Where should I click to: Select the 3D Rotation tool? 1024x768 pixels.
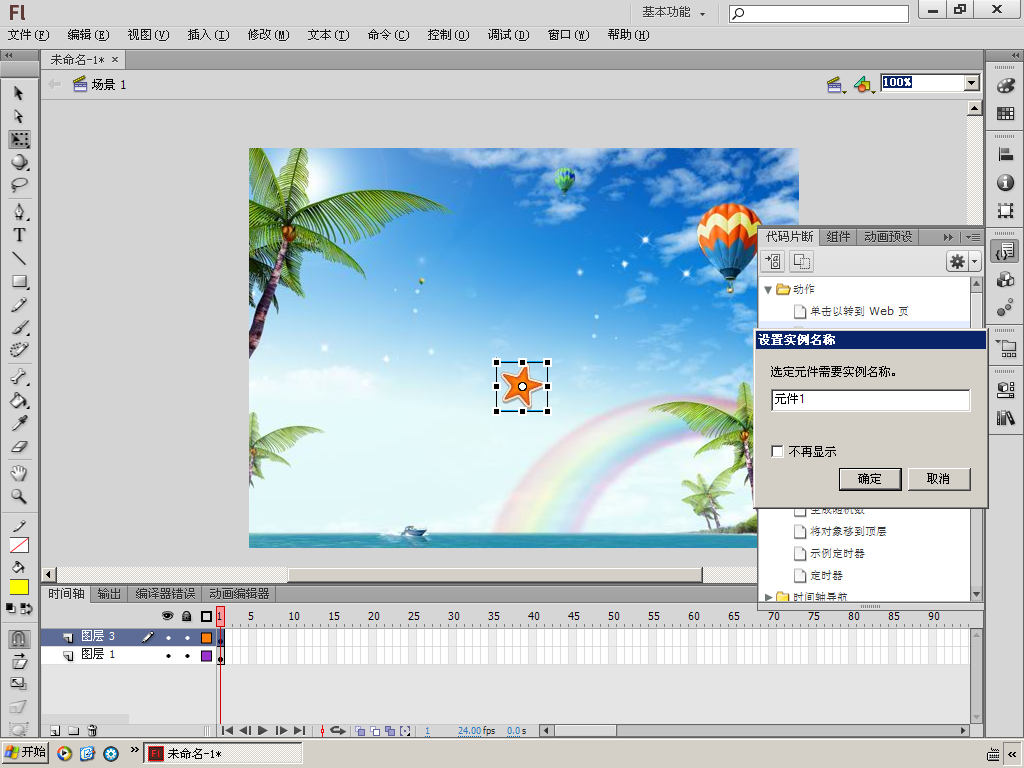[x=19, y=162]
